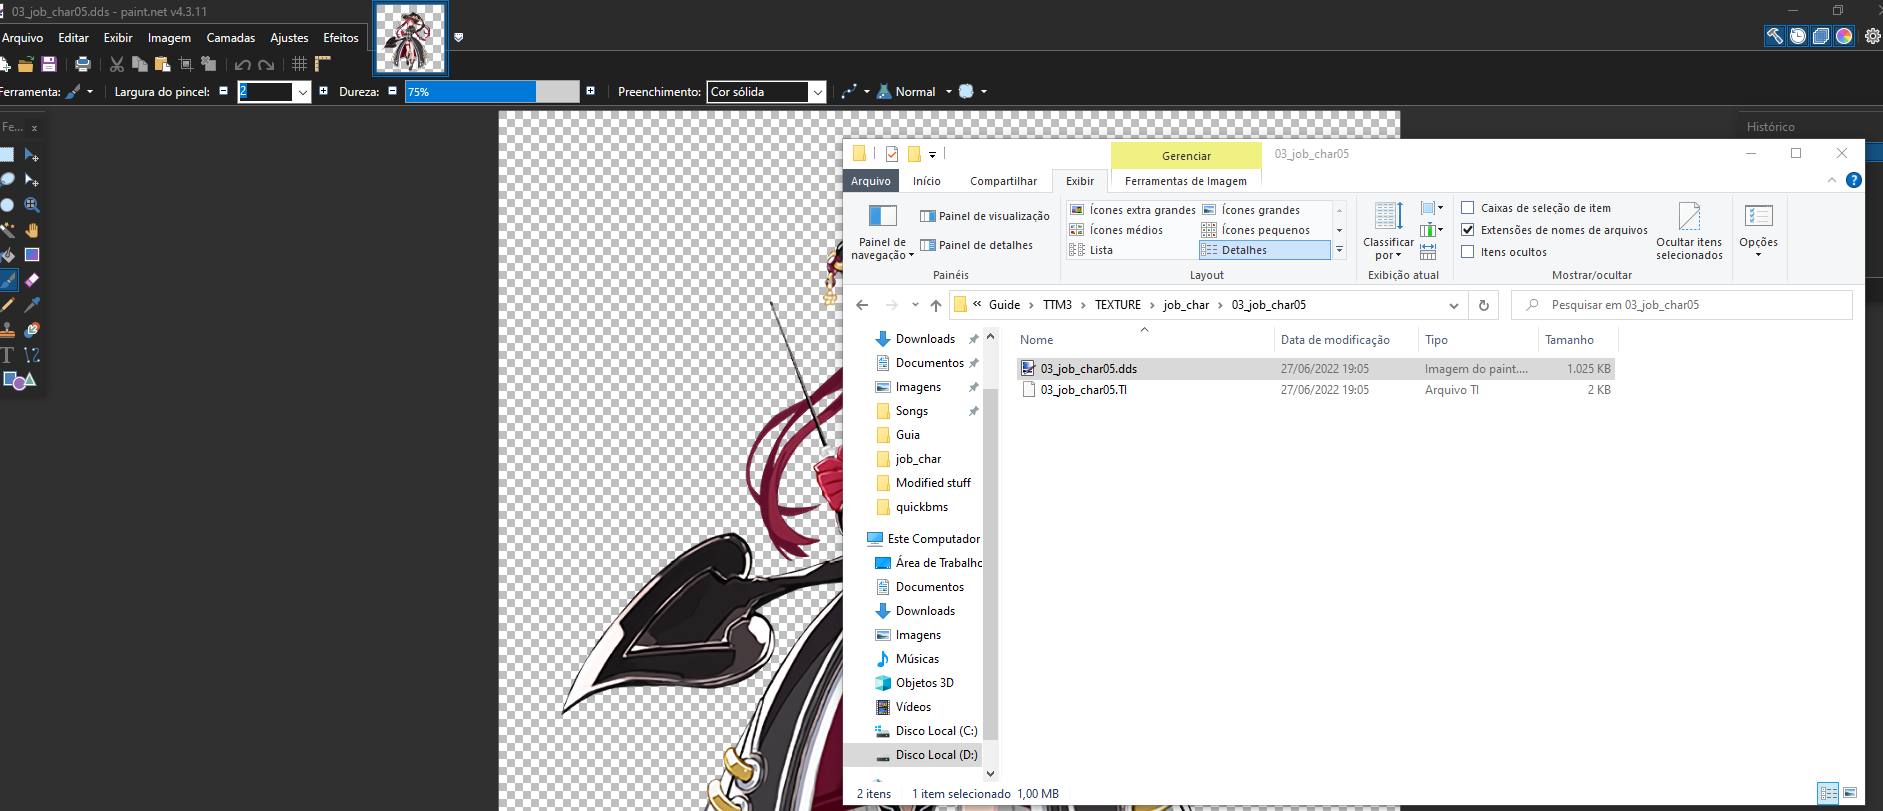This screenshot has width=1883, height=811.
Task: Toggle the Tools window button
Action: (1775, 36)
